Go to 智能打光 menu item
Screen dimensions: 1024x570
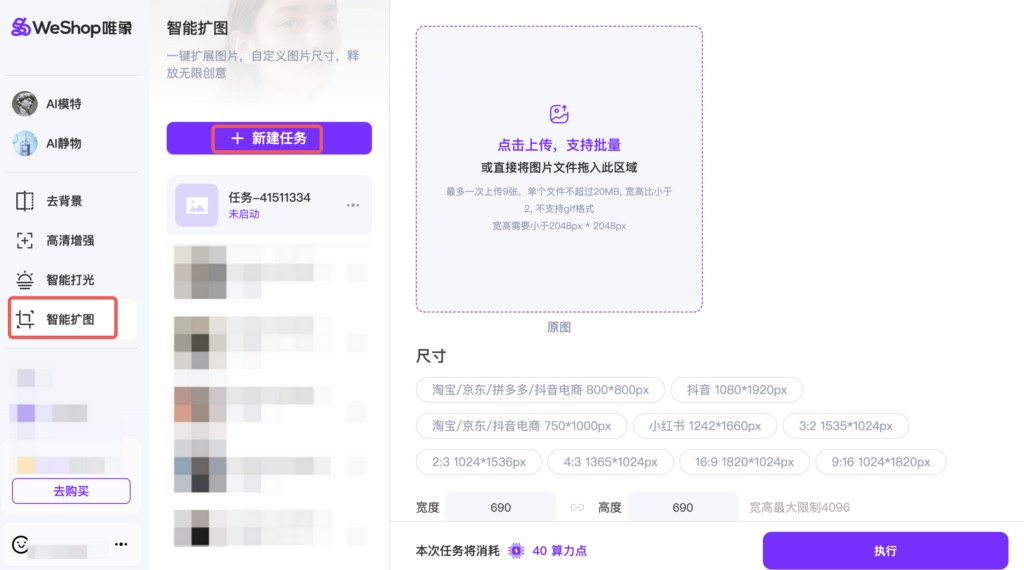click(72, 279)
